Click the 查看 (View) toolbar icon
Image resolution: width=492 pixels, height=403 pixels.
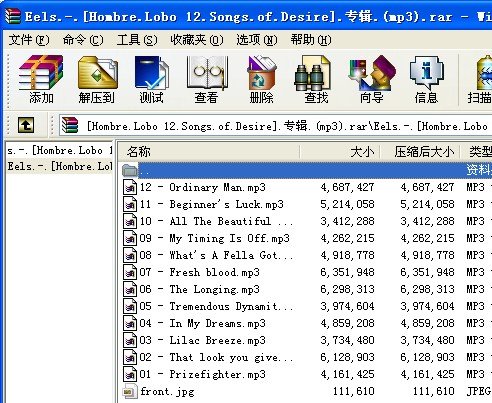207,73
